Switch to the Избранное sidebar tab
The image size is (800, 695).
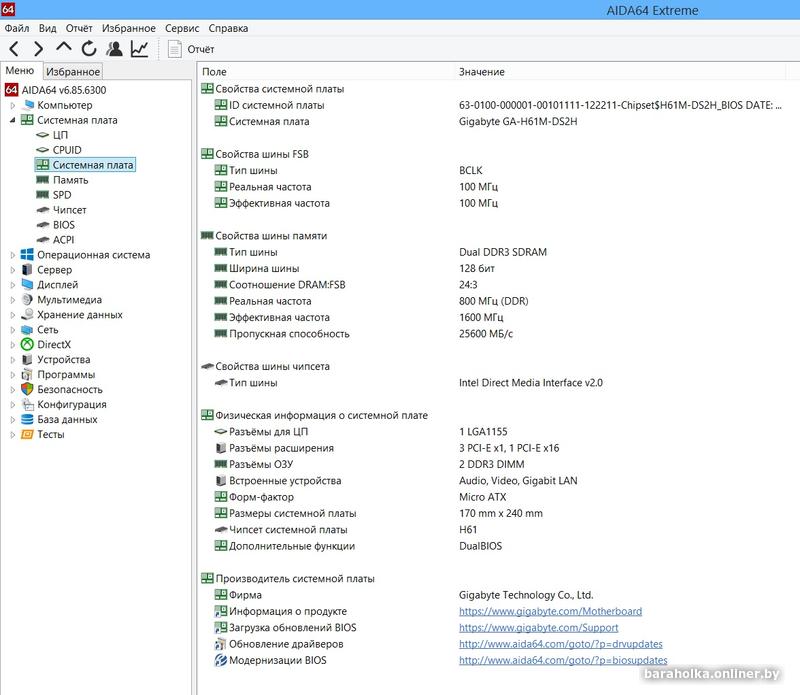point(73,71)
